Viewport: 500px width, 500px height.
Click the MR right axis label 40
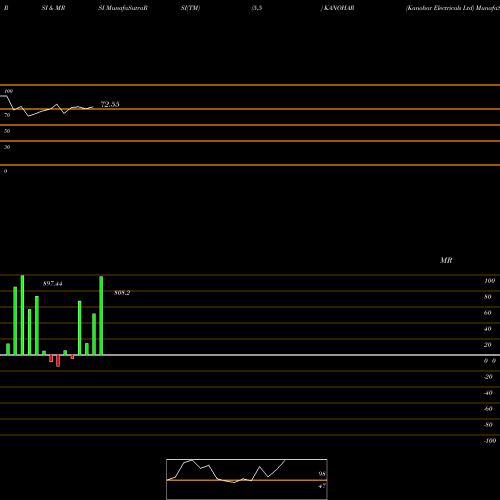click(488, 329)
